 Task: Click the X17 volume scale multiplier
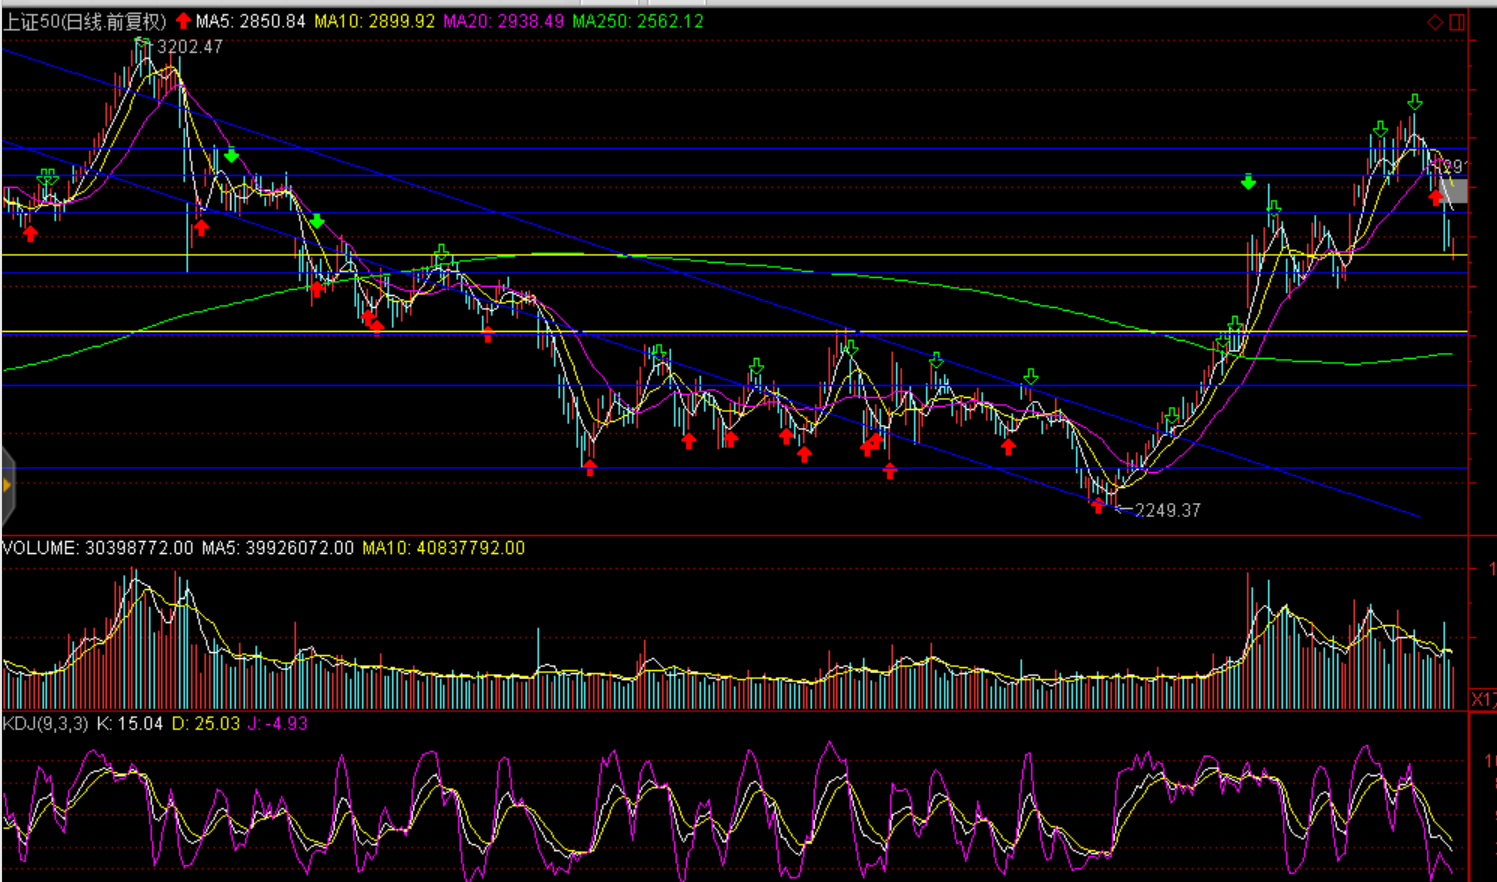tap(1482, 699)
